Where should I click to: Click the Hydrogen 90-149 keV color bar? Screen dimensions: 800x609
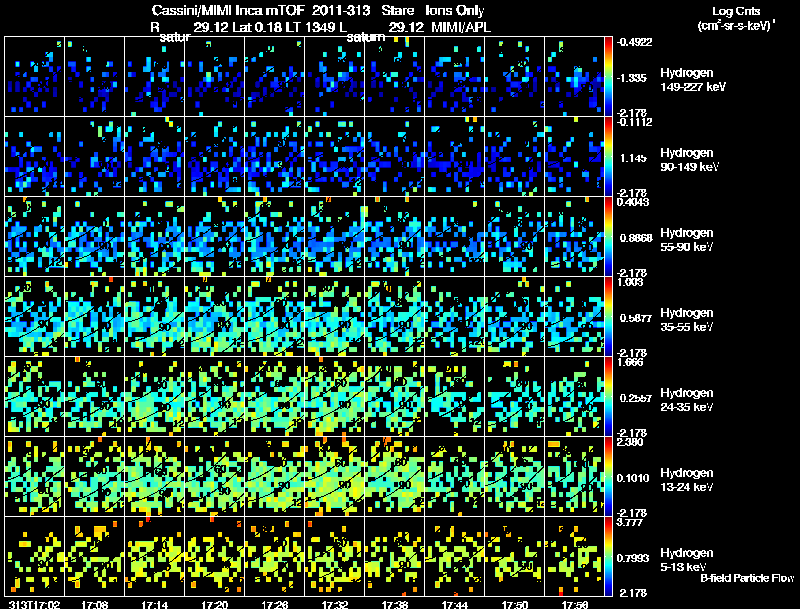tap(608, 157)
